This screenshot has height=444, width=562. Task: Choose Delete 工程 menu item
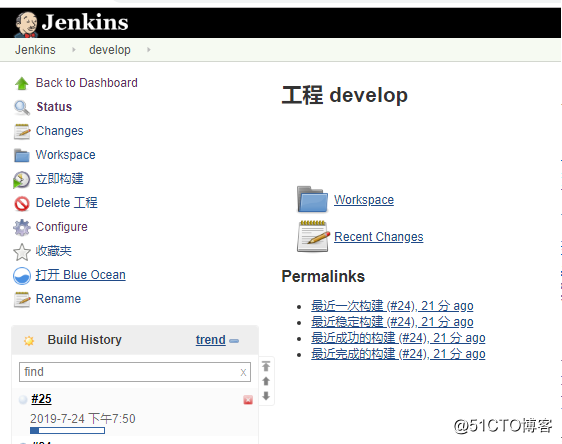click(x=67, y=203)
